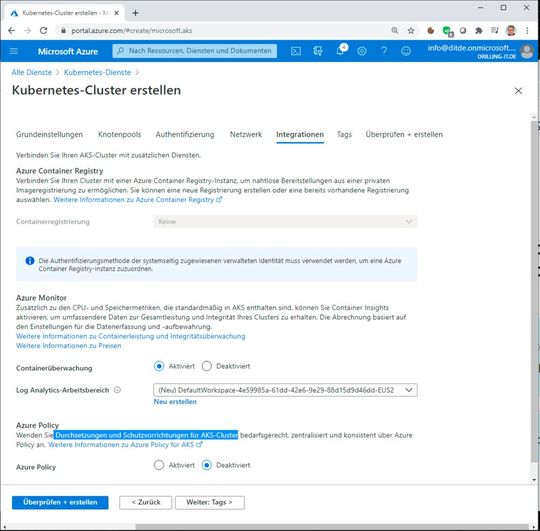Click the blue Überprüfen + erstellen button
This screenshot has width=540, height=531.
pyautogui.click(x=60, y=502)
